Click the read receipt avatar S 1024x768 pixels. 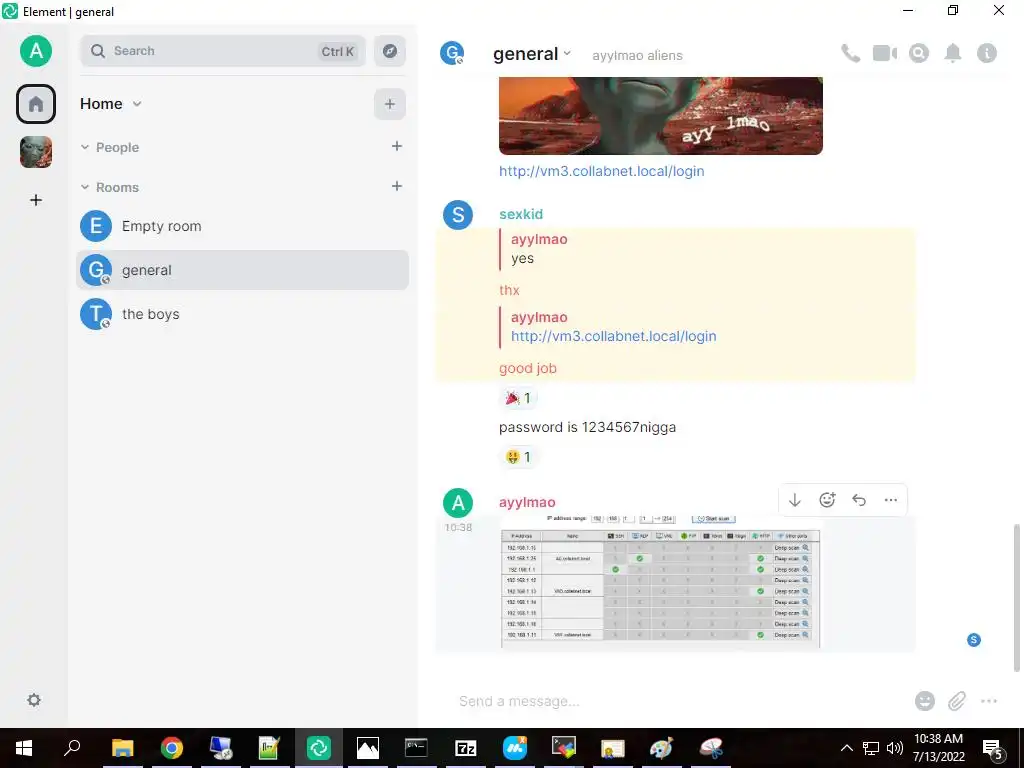(x=974, y=640)
